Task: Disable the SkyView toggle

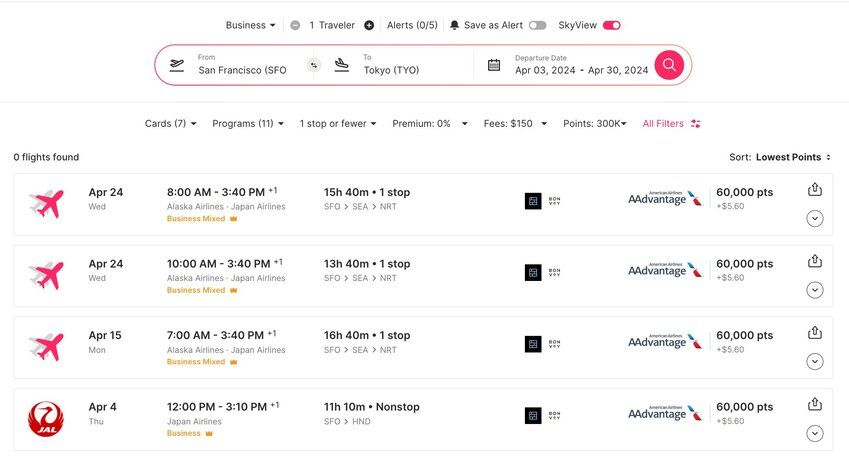Action: point(611,25)
